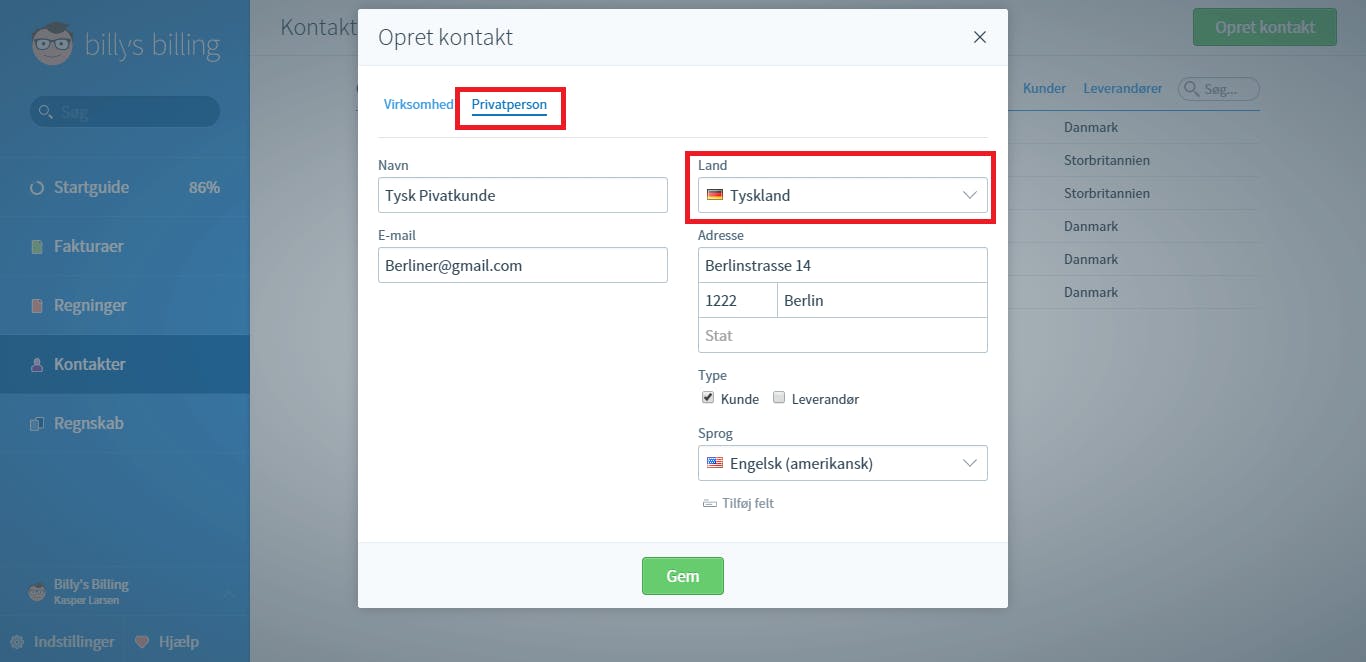Viewport: 1366px width, 662px height.
Task: Switch to the Virksomhed tab
Action: coord(418,104)
